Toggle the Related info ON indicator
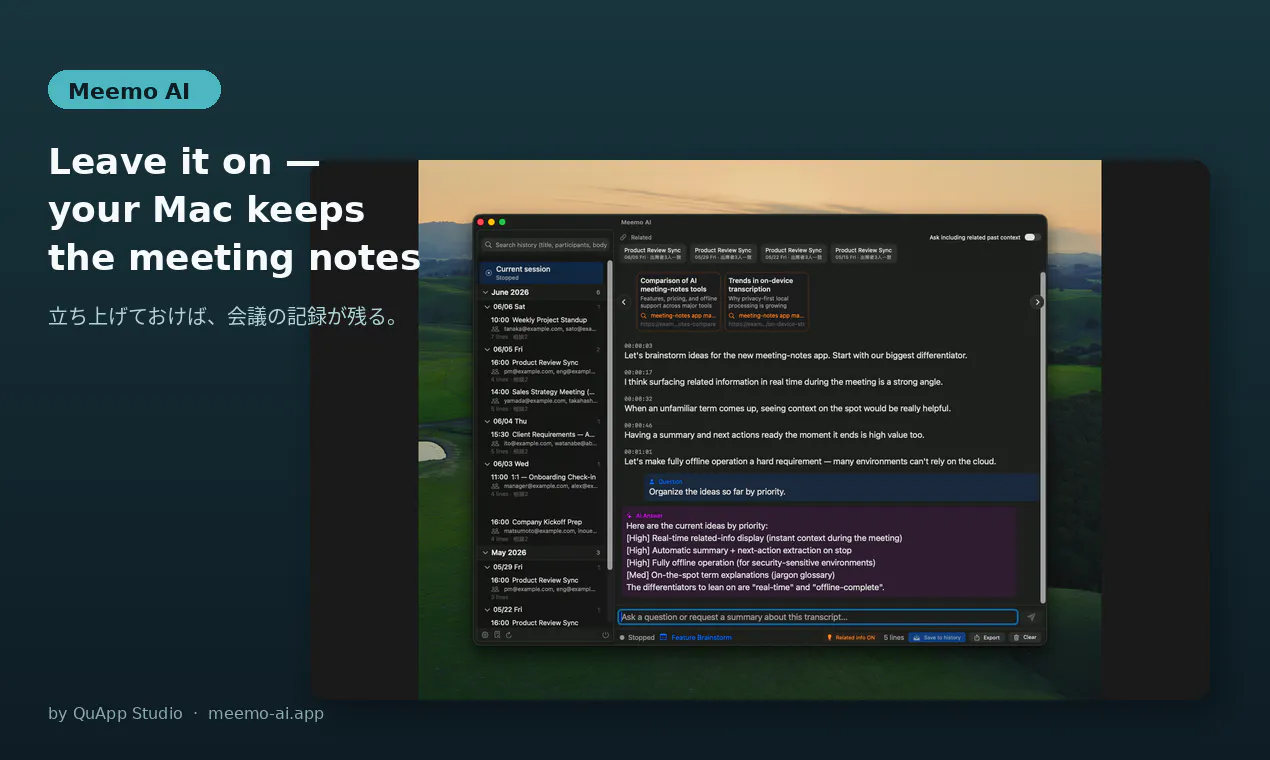 [850, 637]
